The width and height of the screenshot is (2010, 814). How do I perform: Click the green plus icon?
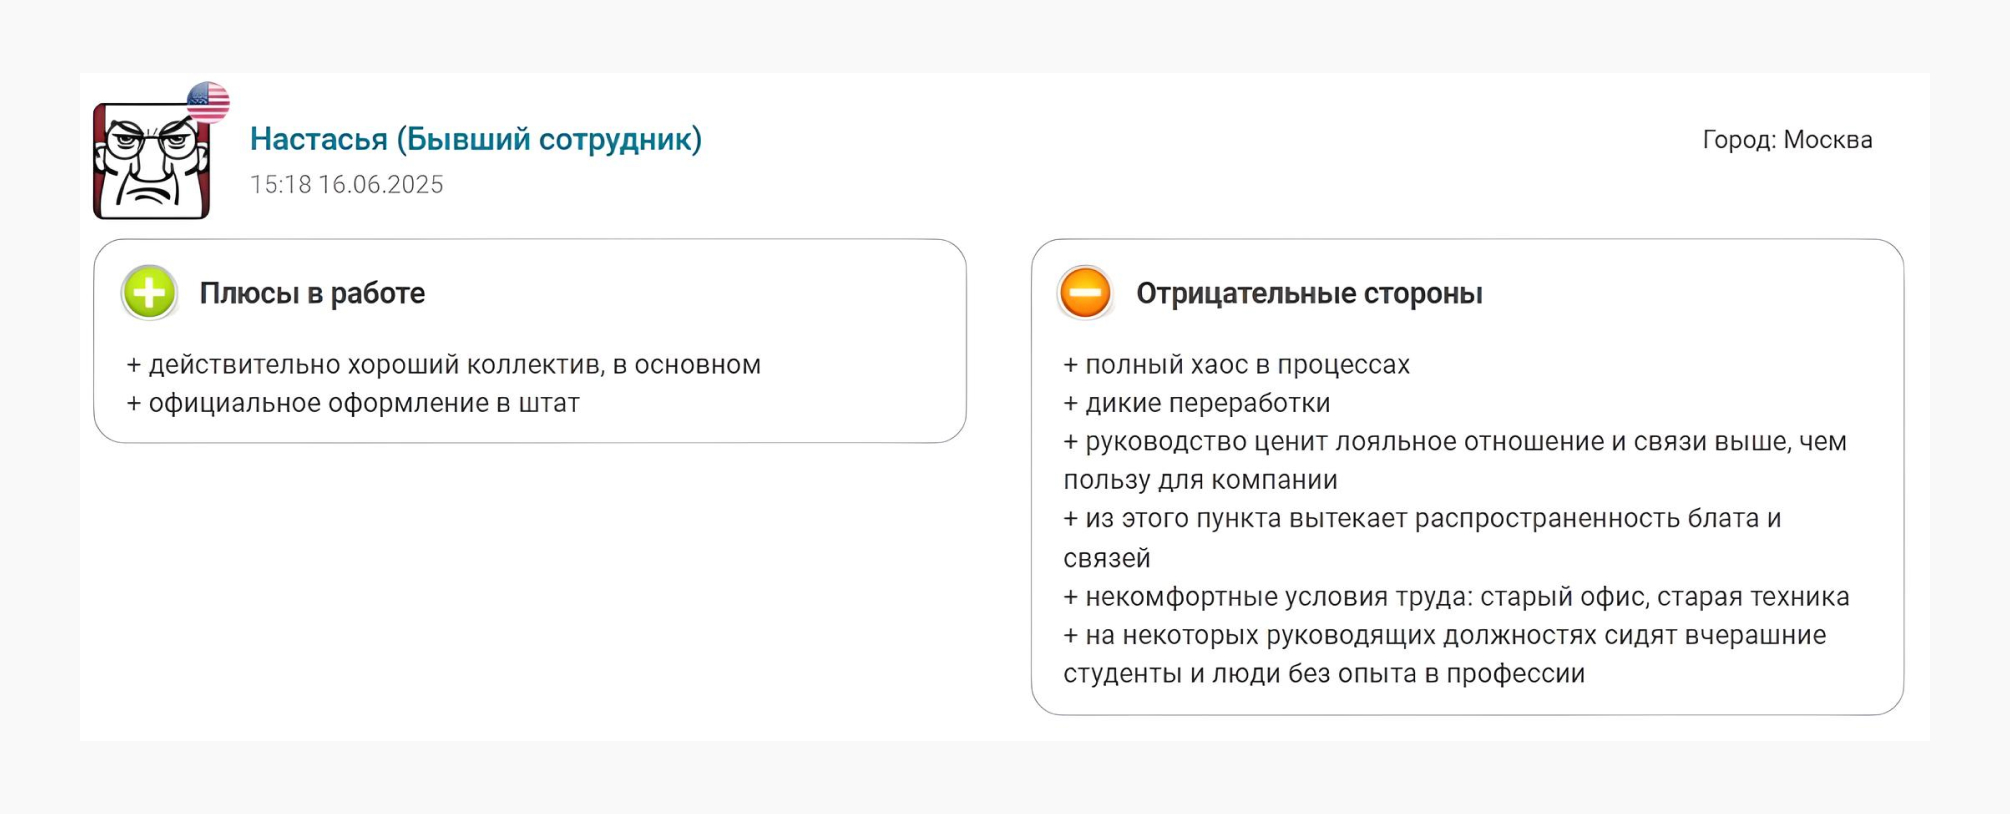tap(149, 292)
